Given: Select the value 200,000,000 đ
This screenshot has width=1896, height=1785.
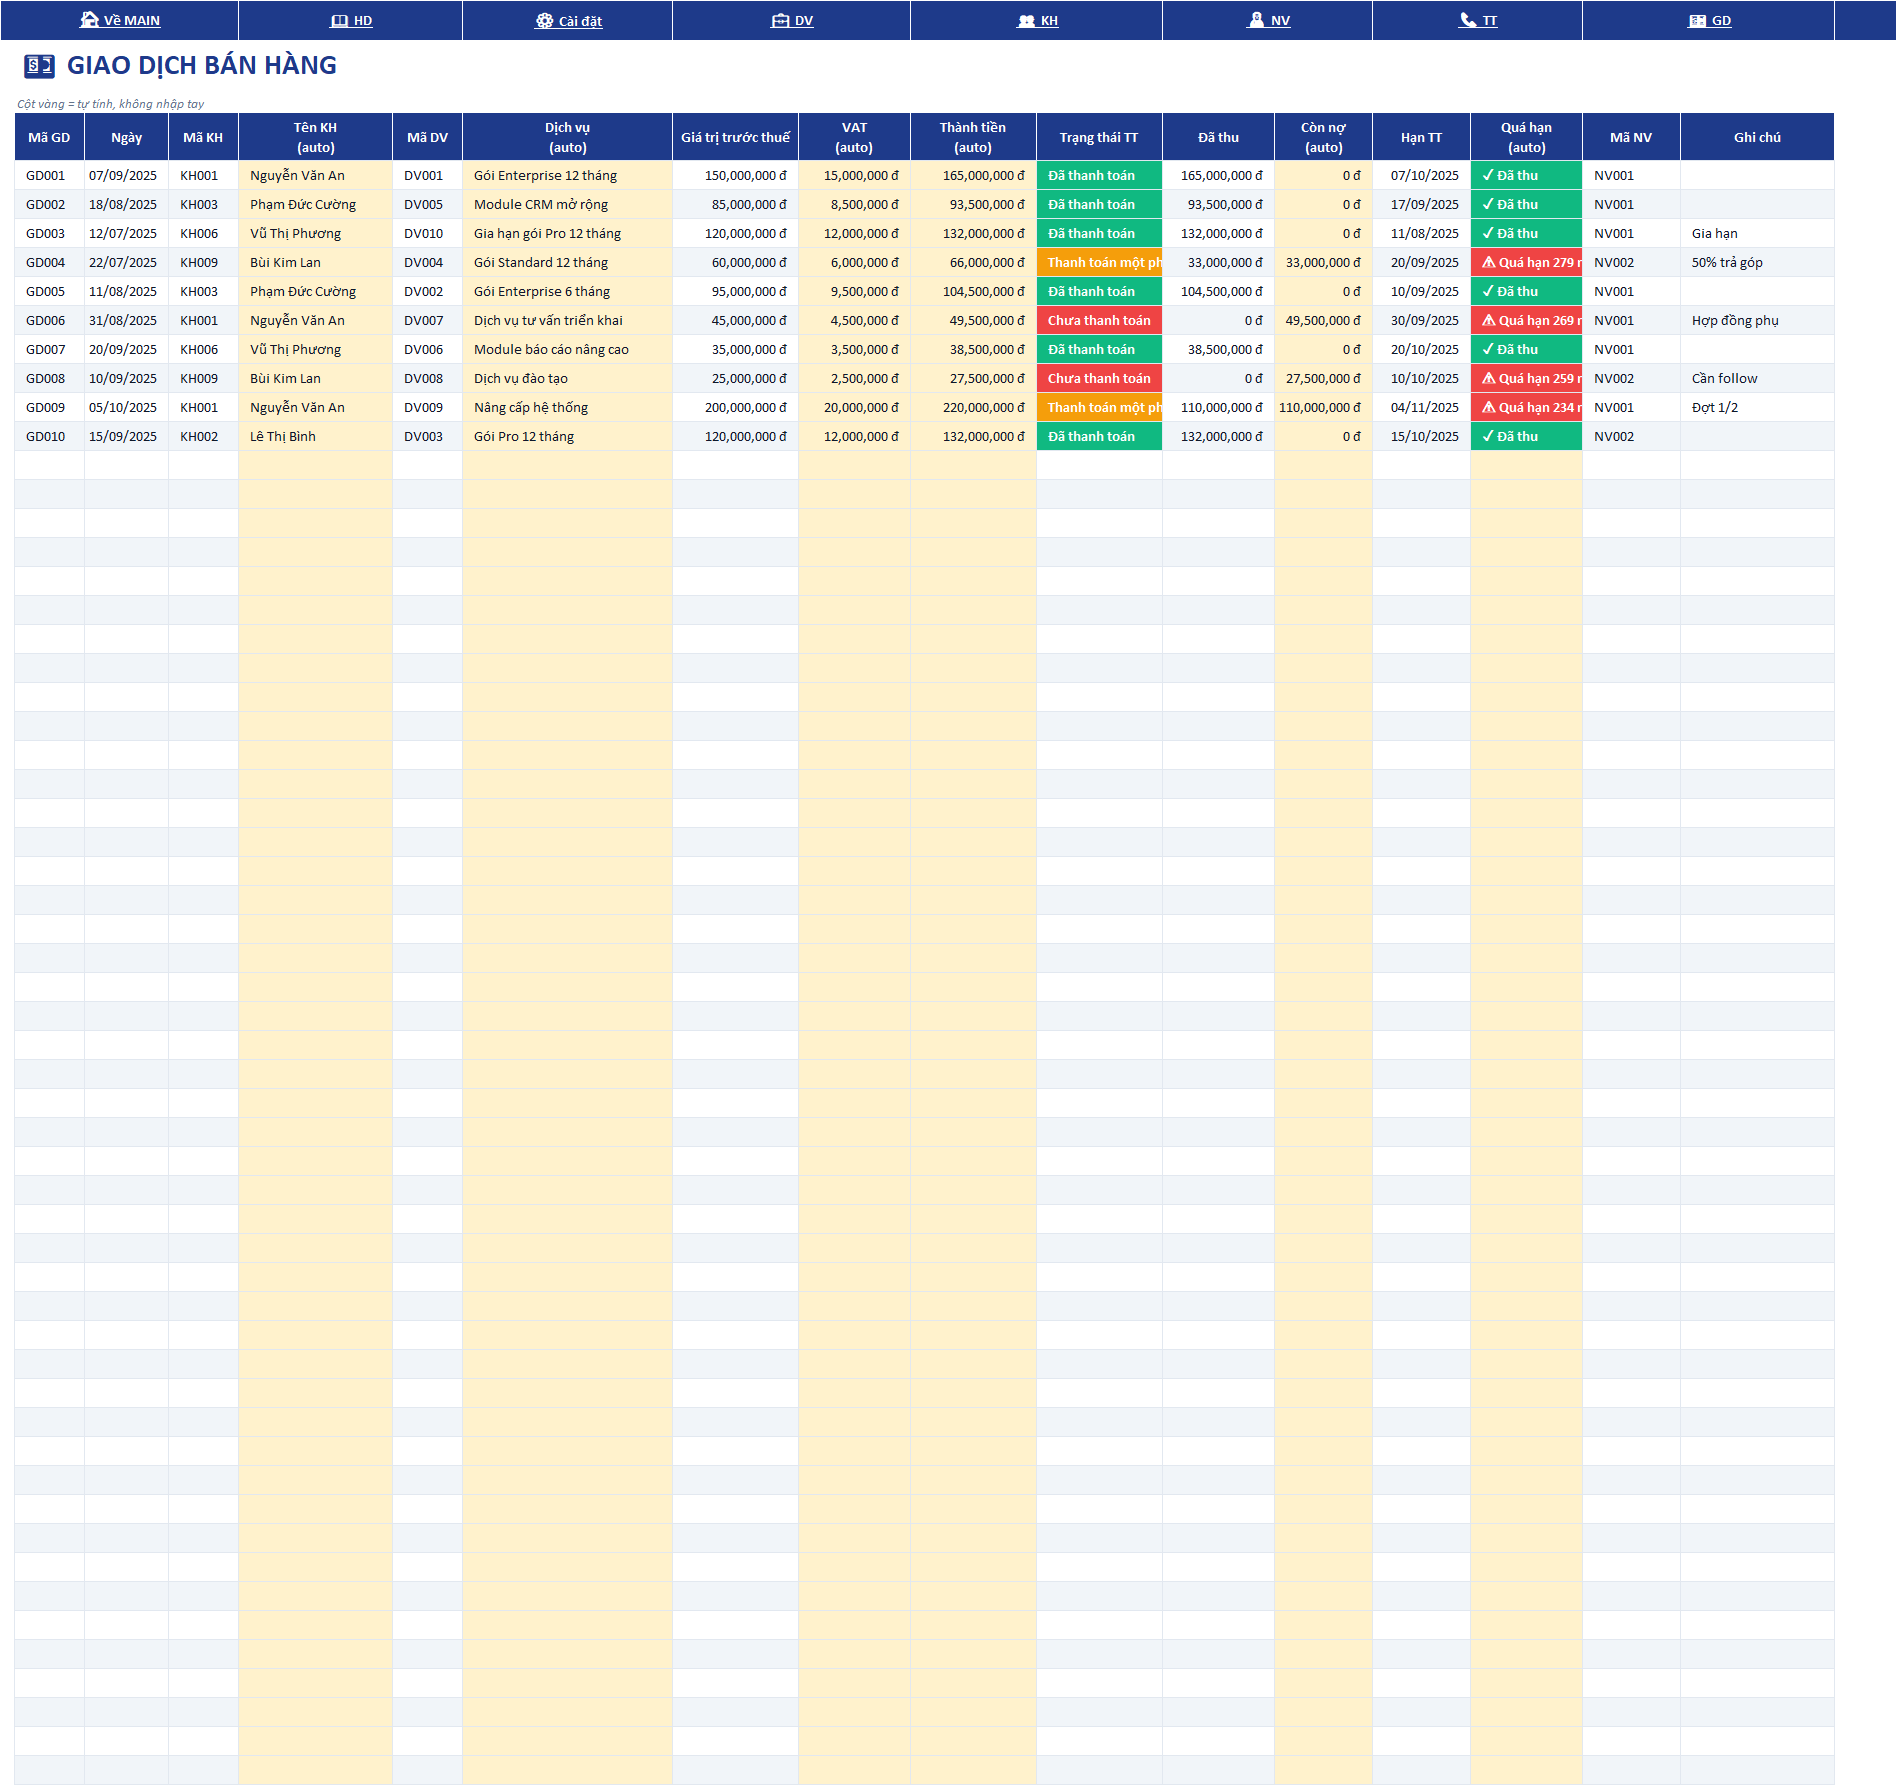Looking at the screenshot, I should [736, 407].
